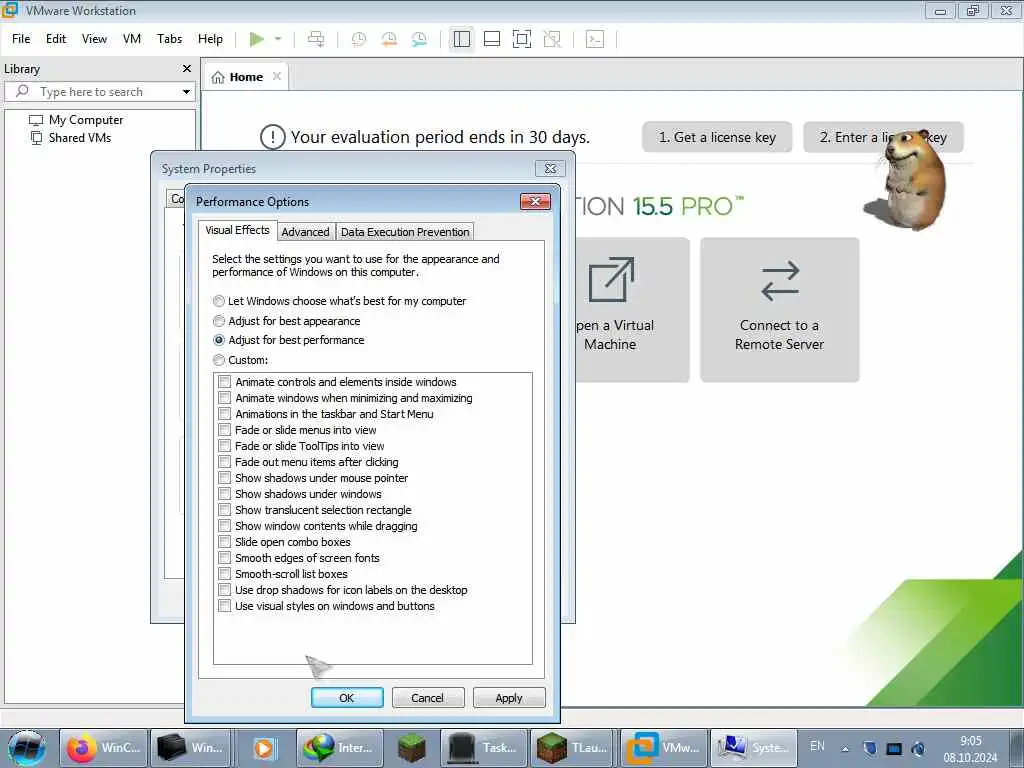Click the Library search field

(x=100, y=91)
